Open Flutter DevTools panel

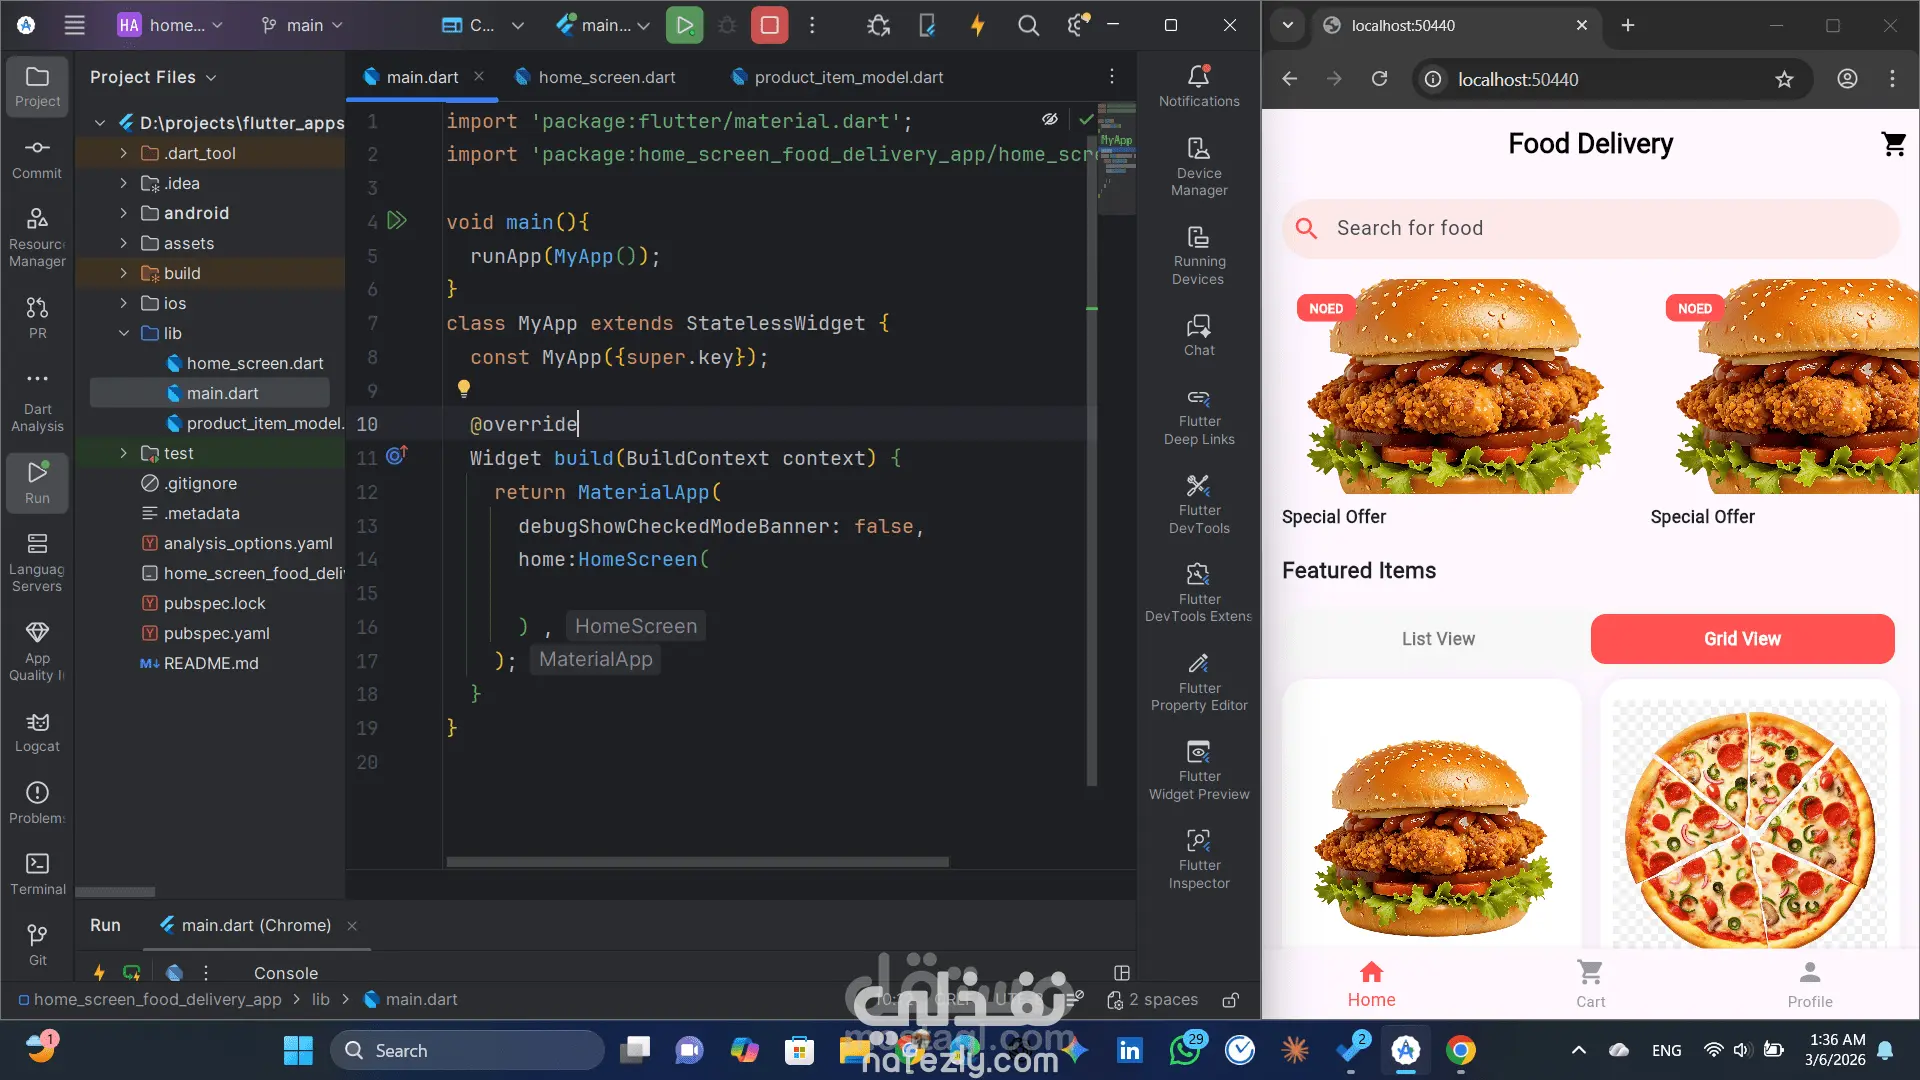pyautogui.click(x=1199, y=502)
